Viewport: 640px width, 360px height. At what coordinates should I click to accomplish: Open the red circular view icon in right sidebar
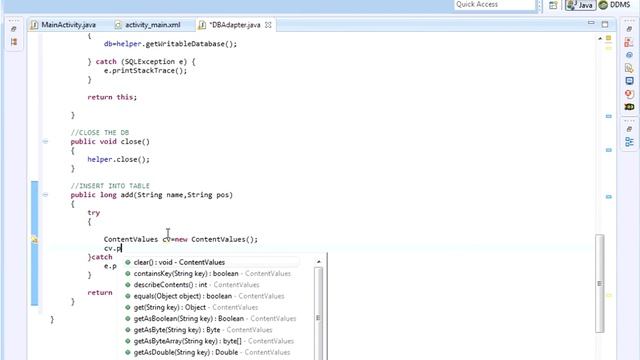(629, 94)
